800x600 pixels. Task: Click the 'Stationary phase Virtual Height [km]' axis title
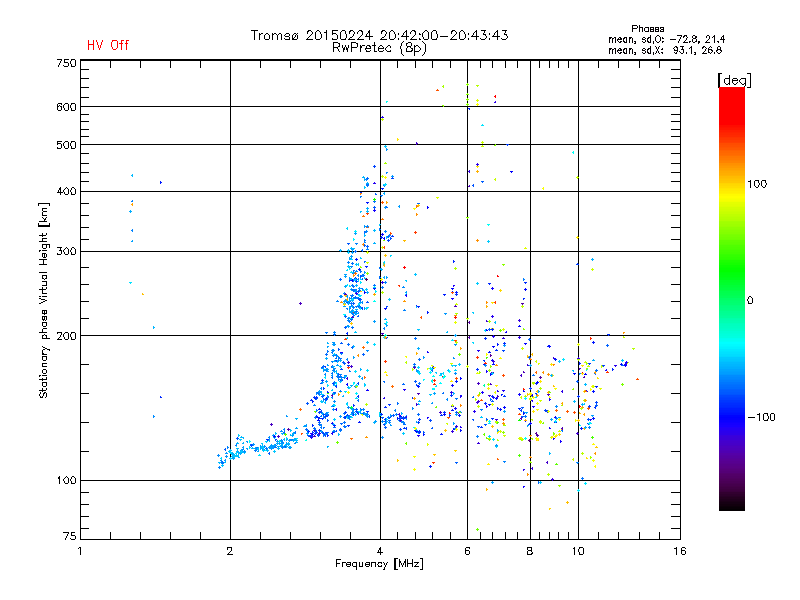44,300
